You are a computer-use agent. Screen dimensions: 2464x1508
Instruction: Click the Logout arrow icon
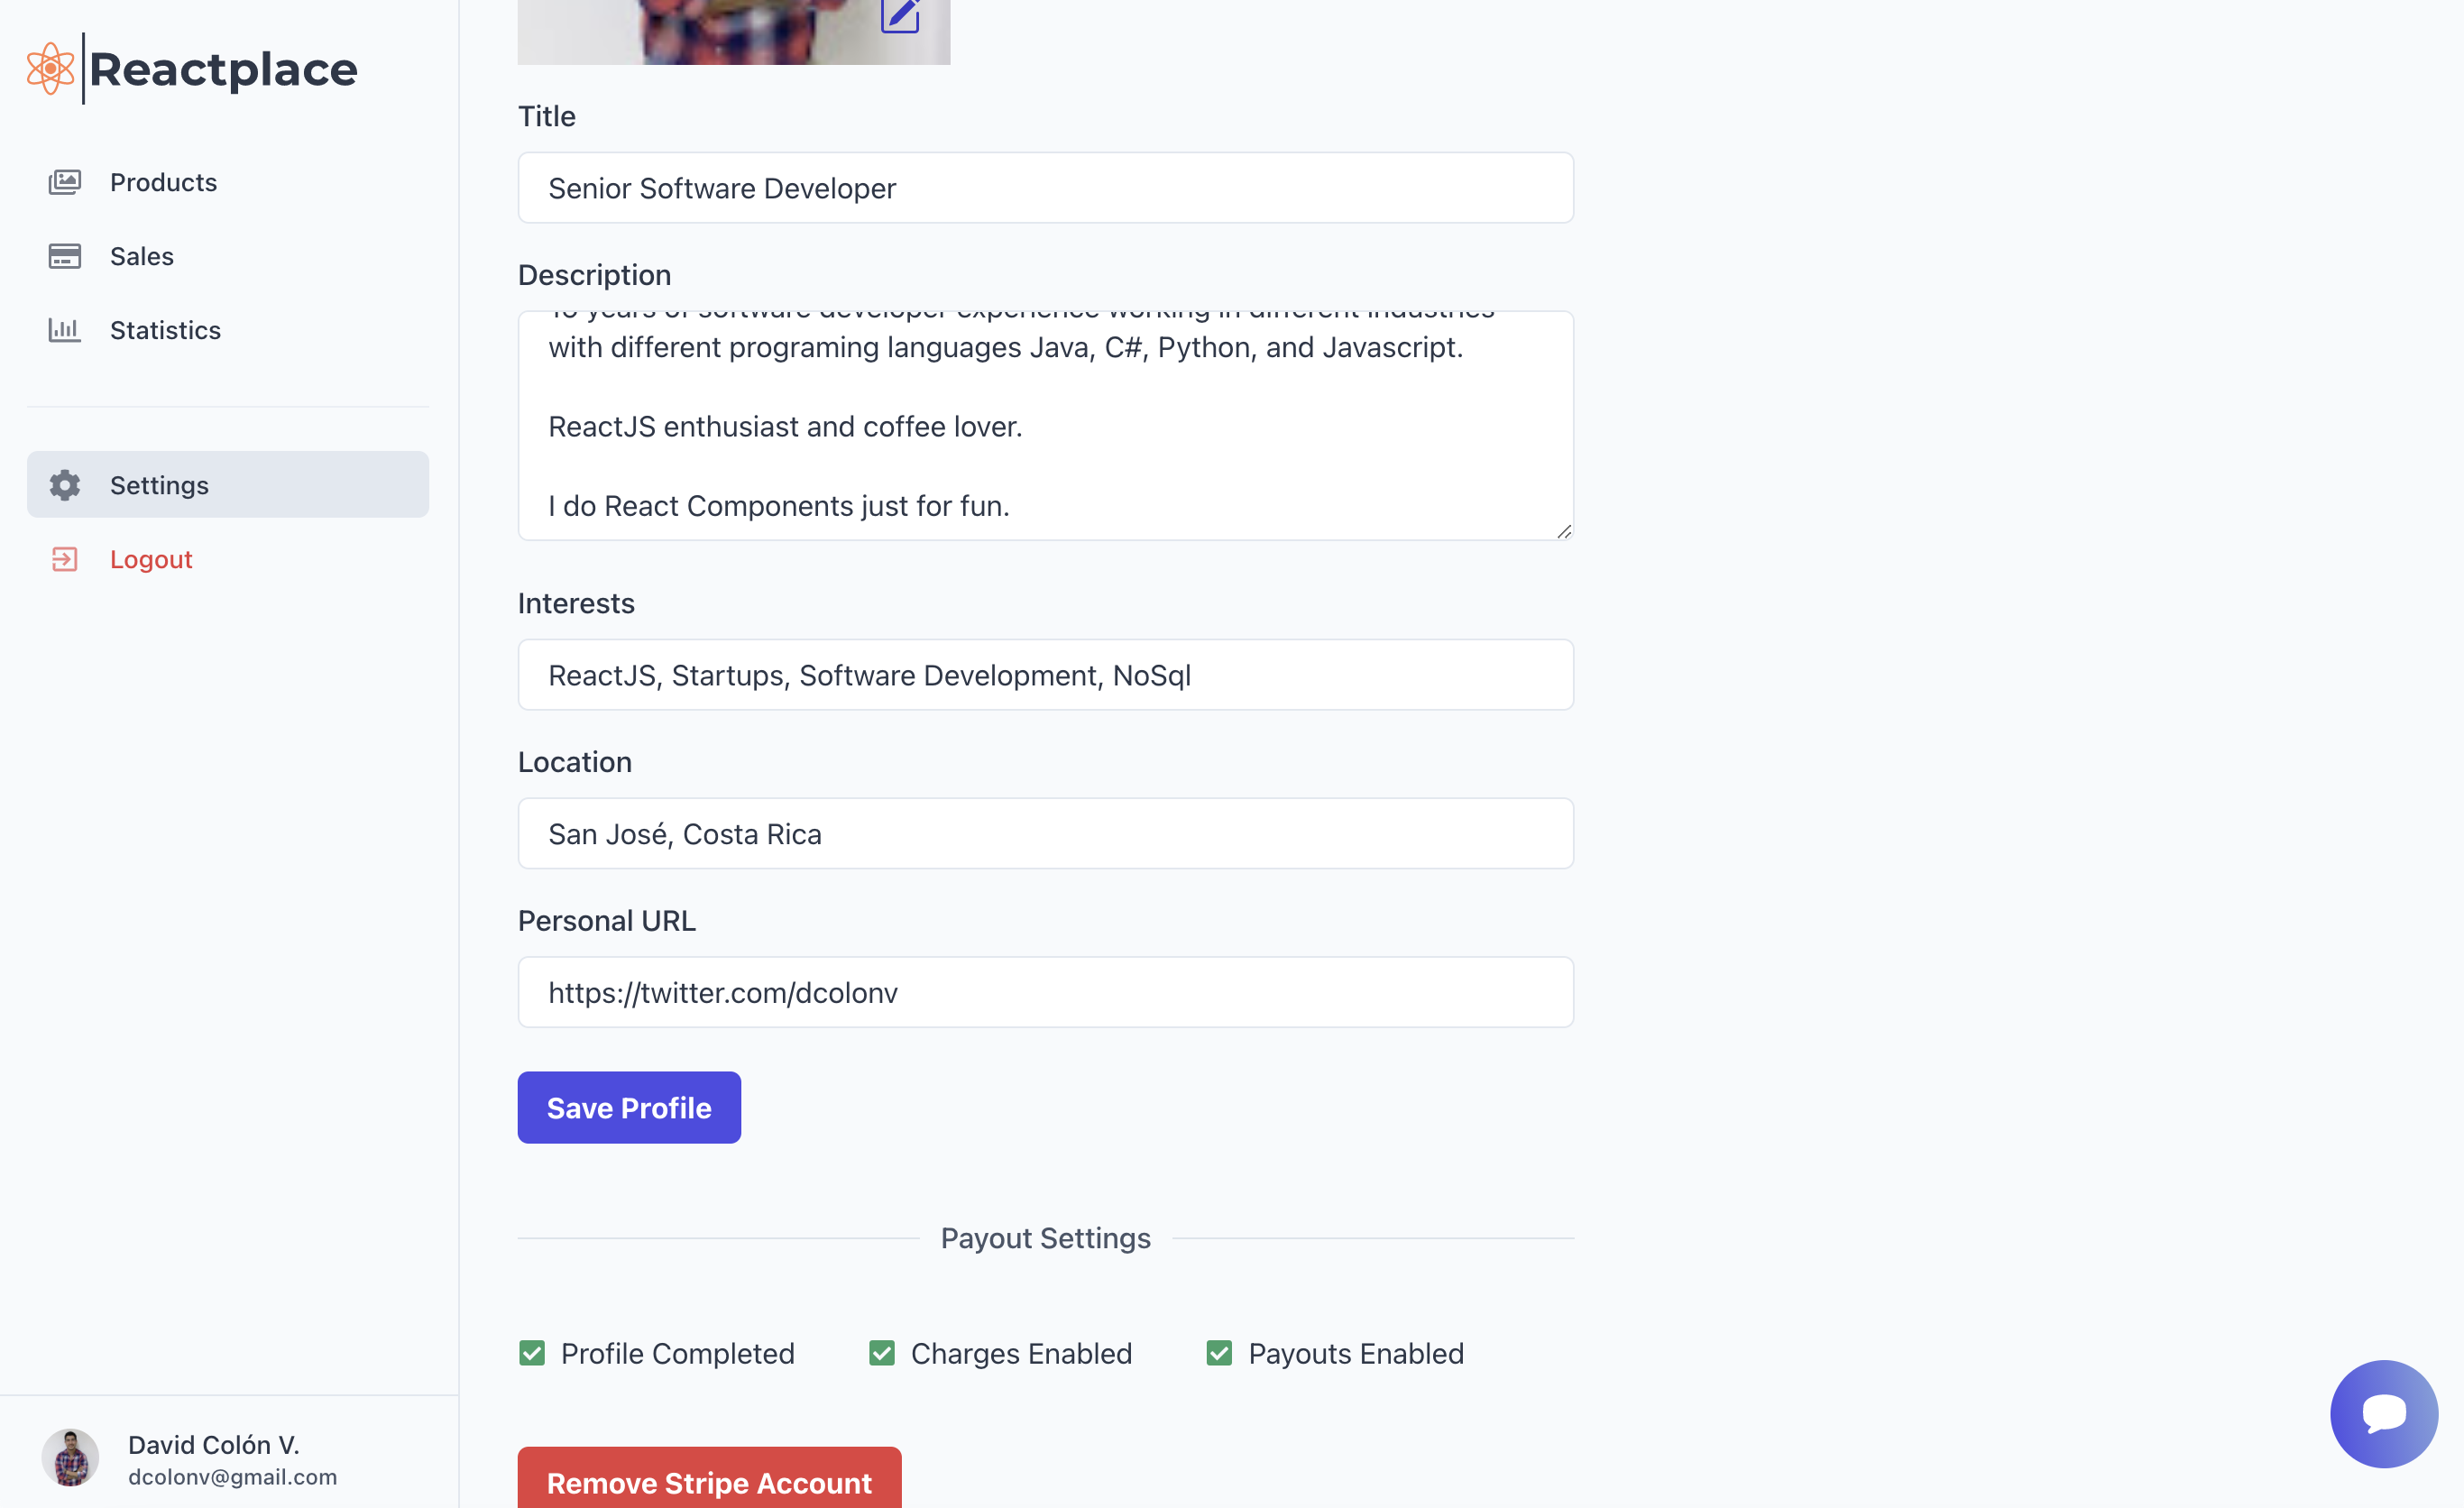click(64, 559)
